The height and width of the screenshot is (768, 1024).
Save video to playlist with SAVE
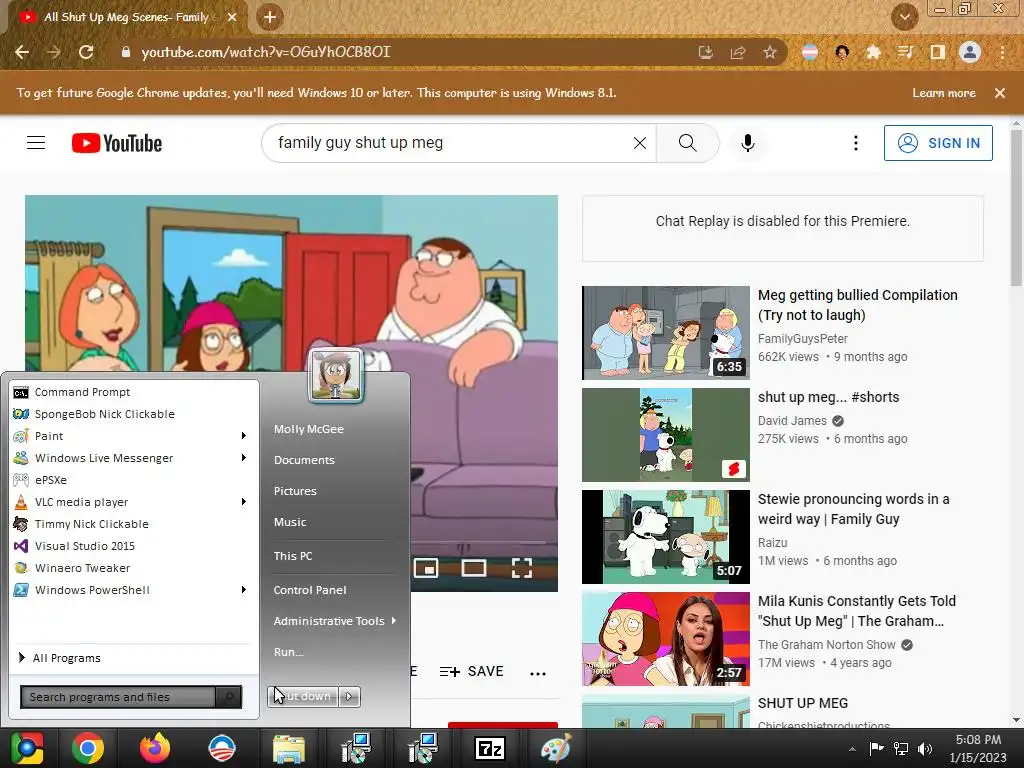[472, 671]
